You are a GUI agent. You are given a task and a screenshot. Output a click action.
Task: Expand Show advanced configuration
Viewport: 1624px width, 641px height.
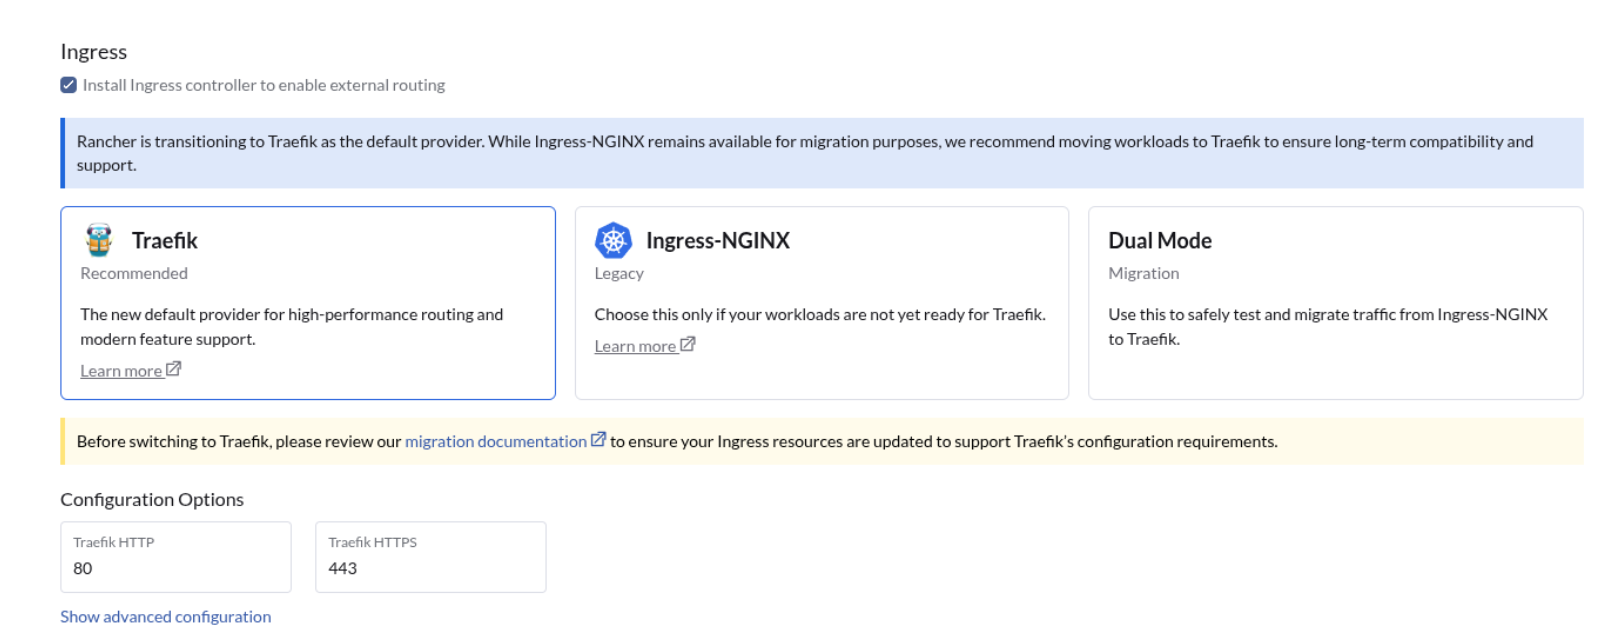pyautogui.click(x=165, y=617)
